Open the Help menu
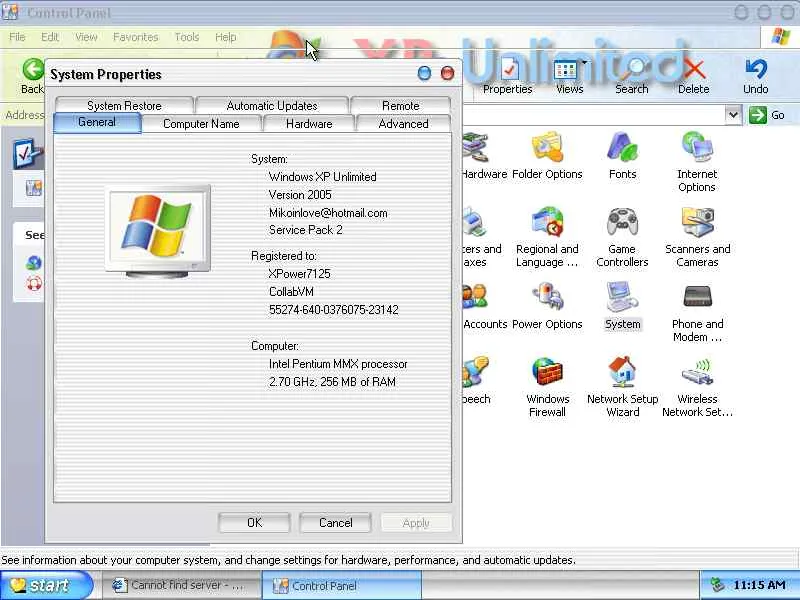The image size is (800, 600). tap(226, 37)
